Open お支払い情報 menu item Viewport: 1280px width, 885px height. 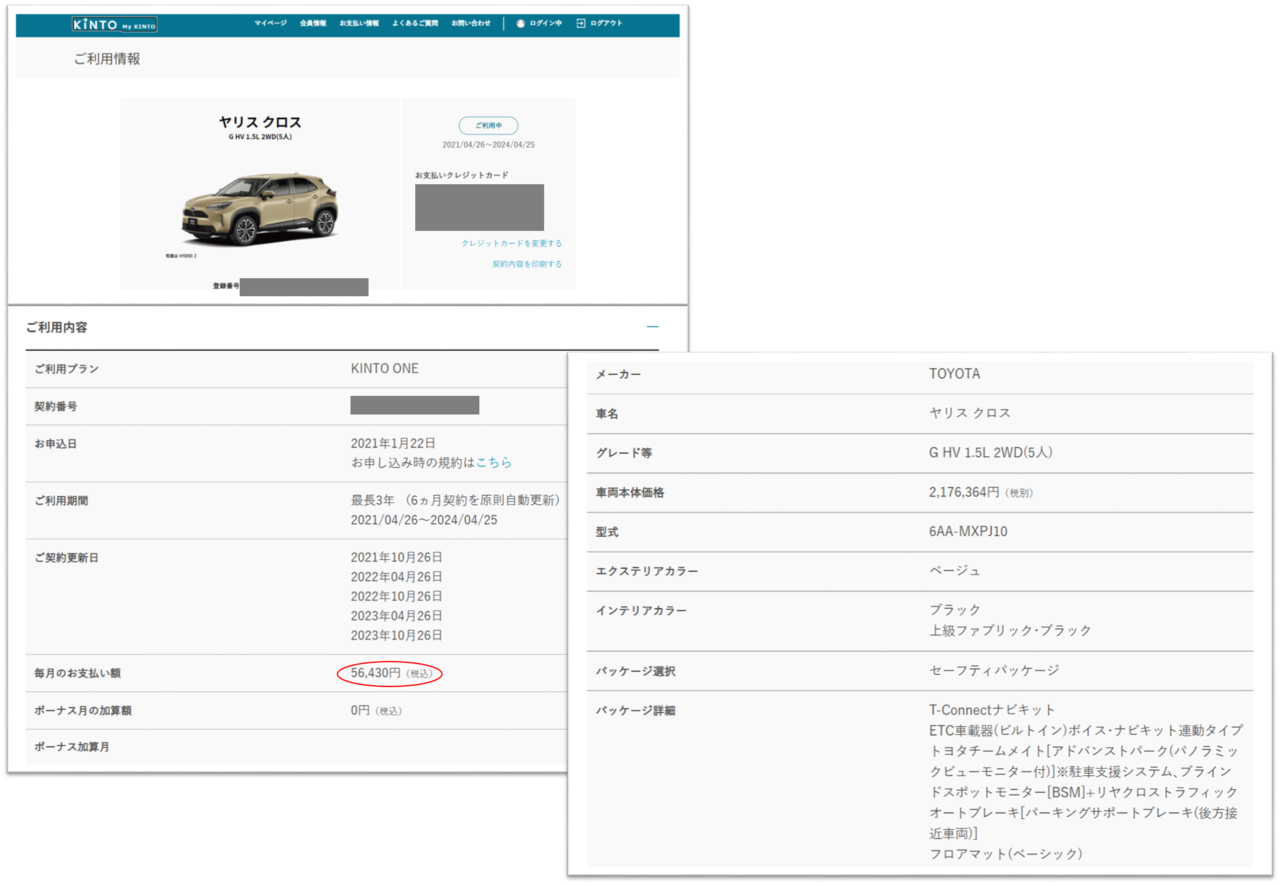tap(359, 23)
